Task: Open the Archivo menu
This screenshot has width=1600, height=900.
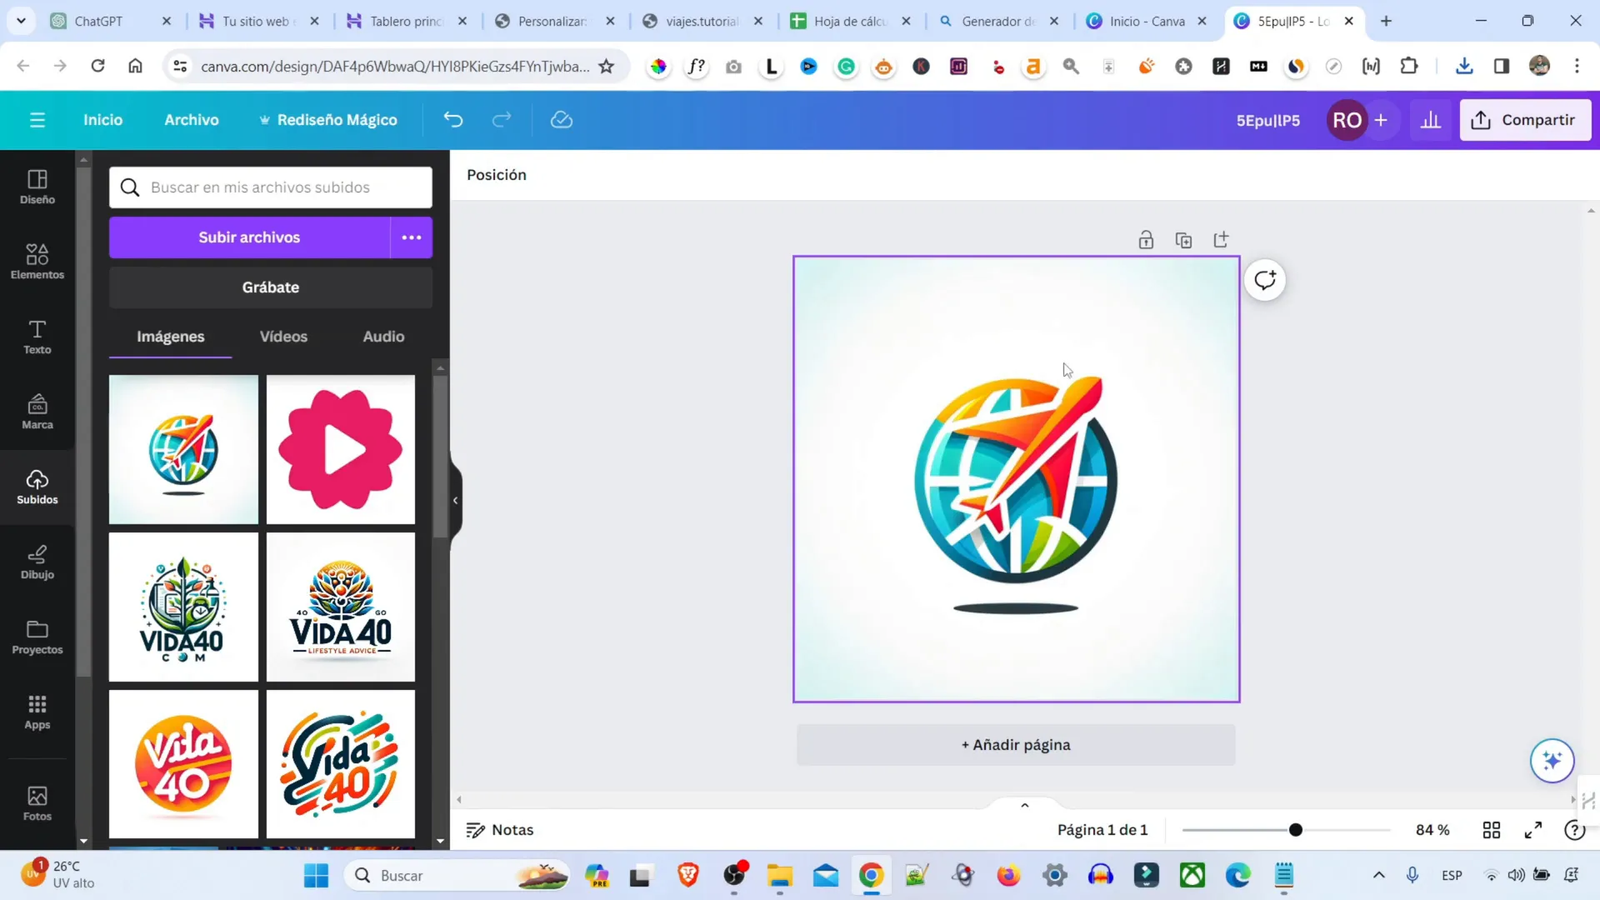Action: coord(190,119)
